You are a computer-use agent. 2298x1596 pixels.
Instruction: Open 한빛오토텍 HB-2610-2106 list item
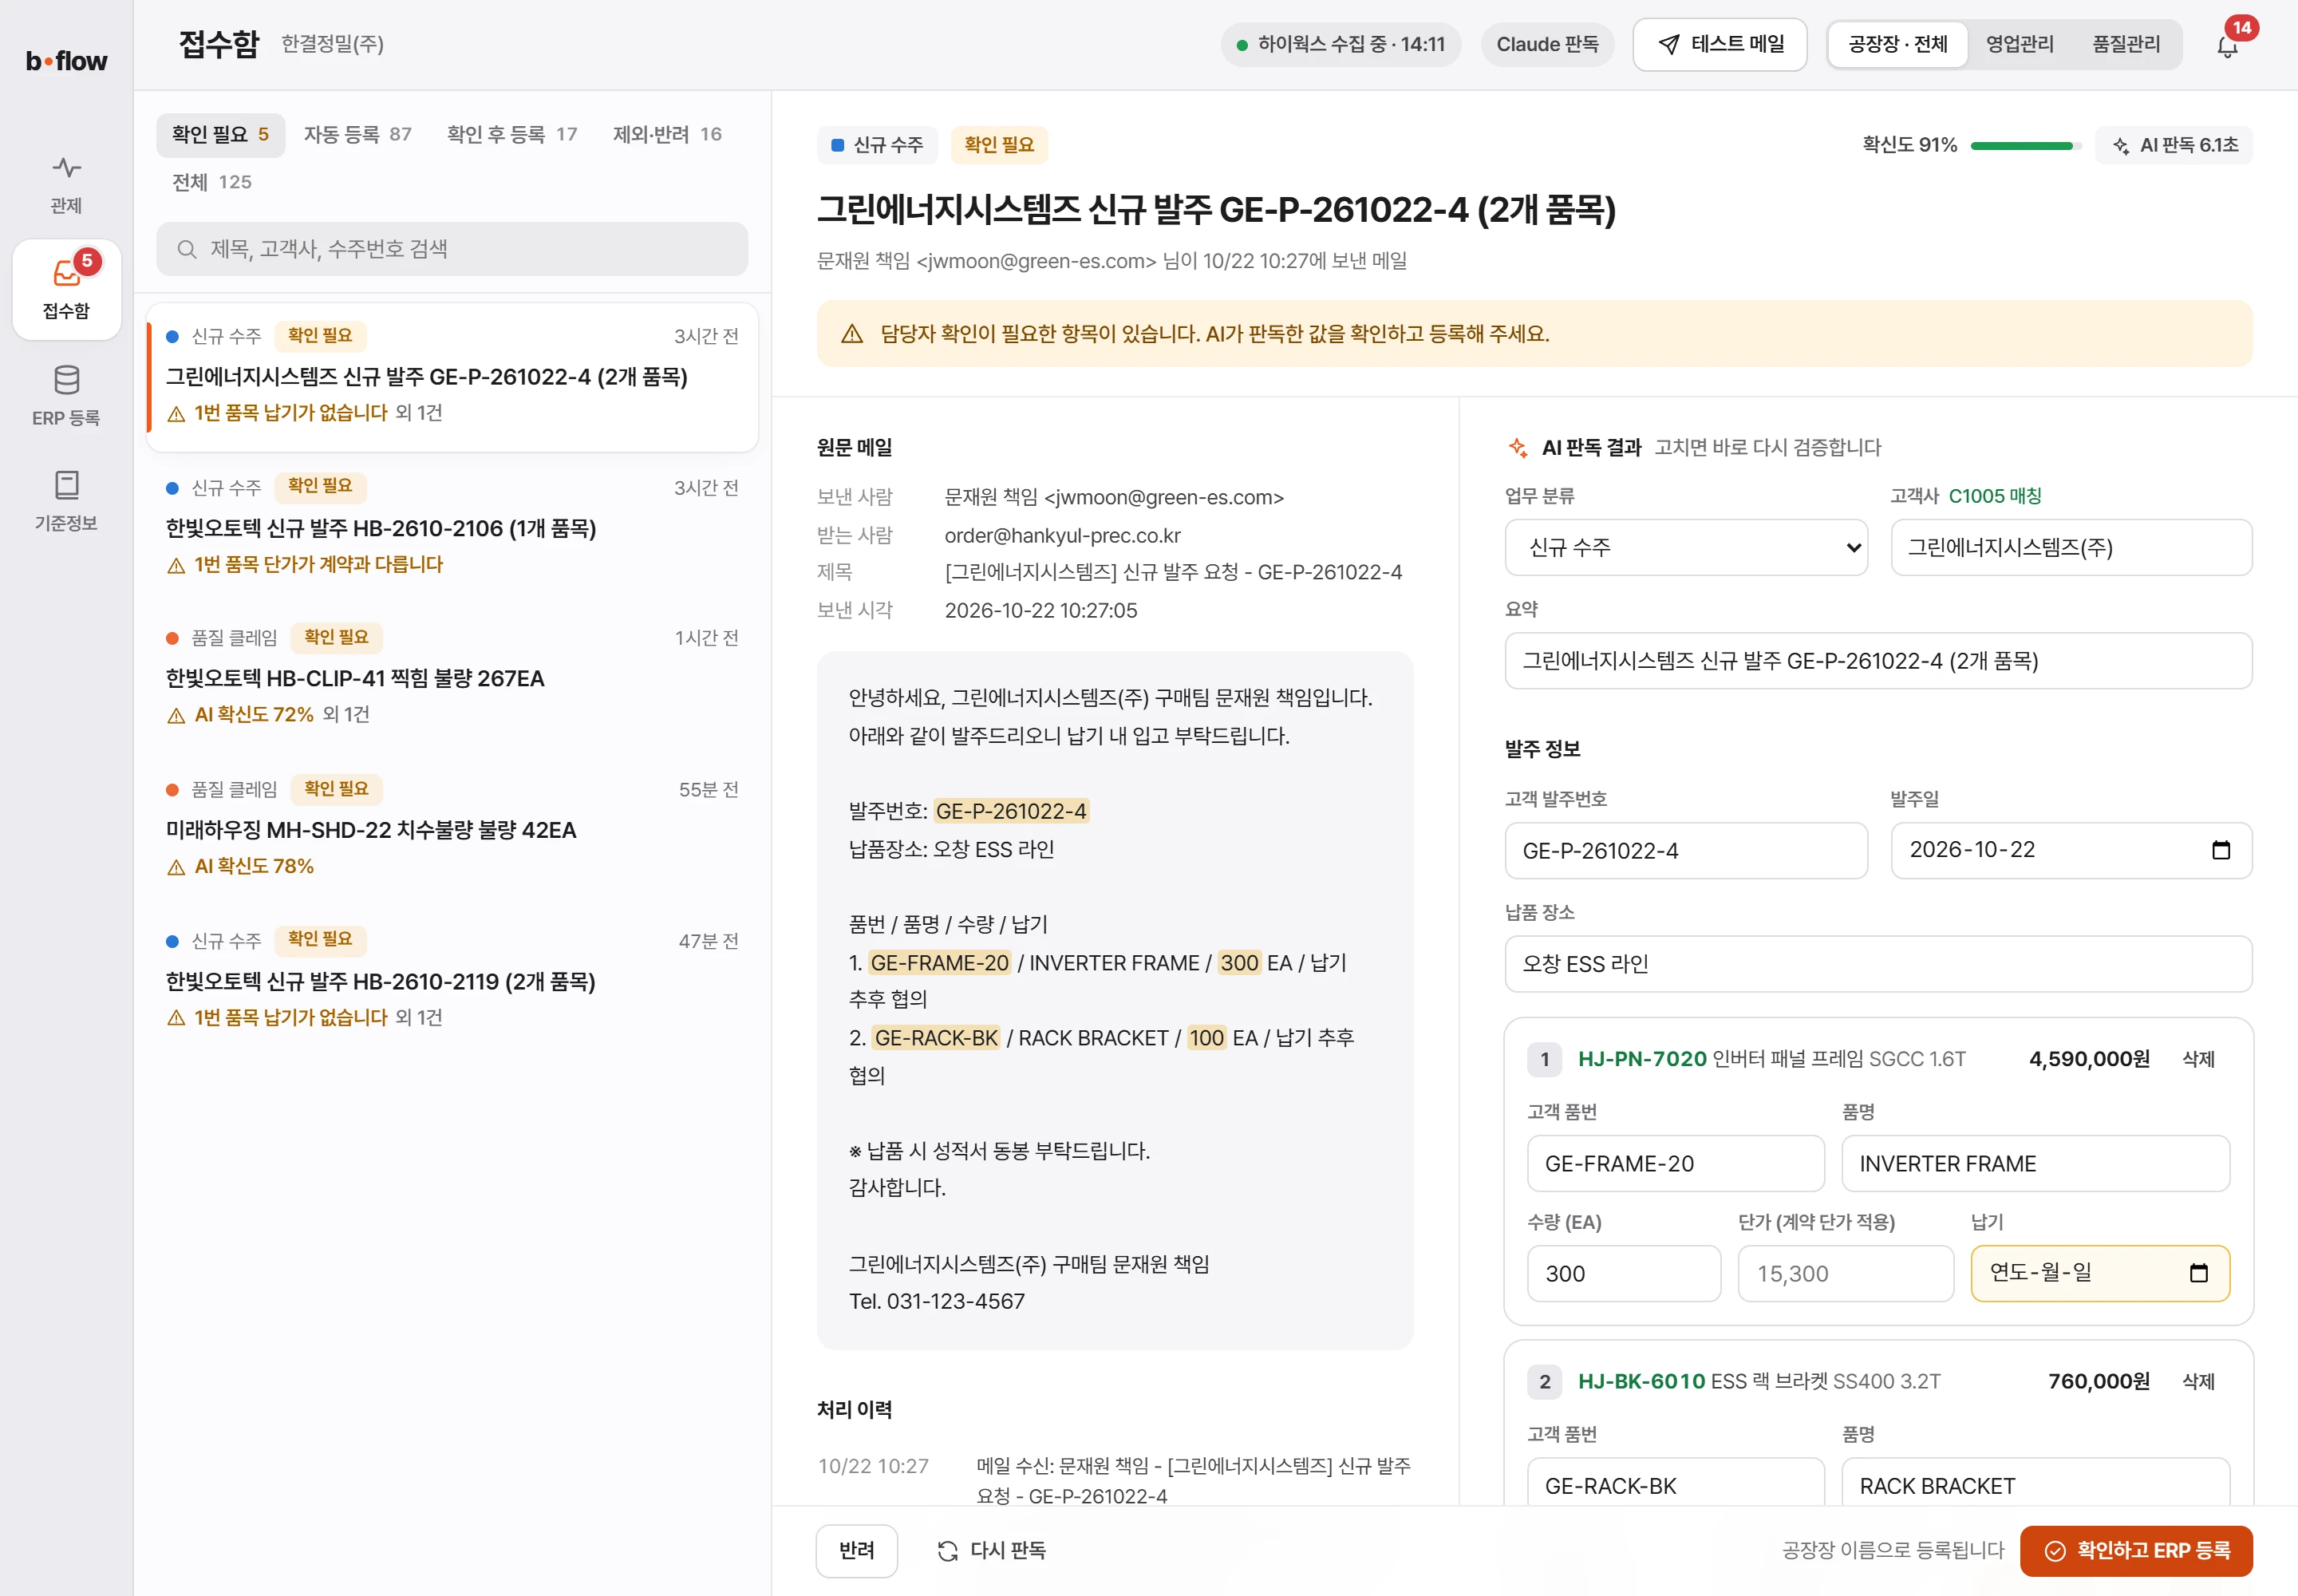pos(452,528)
